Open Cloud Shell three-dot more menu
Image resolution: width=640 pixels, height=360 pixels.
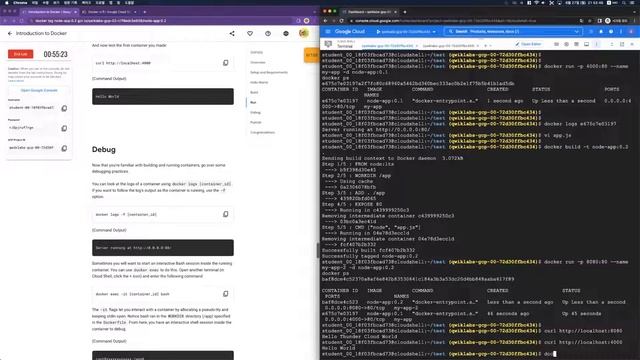(x=597, y=44)
